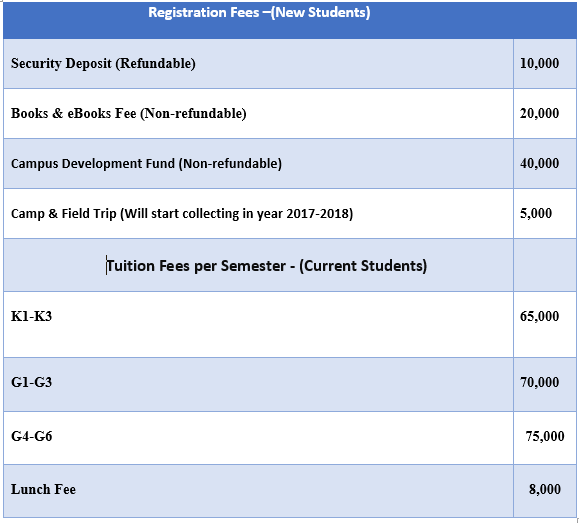Click the 5,000 amount cell
579x523 pixels.
tap(545, 213)
